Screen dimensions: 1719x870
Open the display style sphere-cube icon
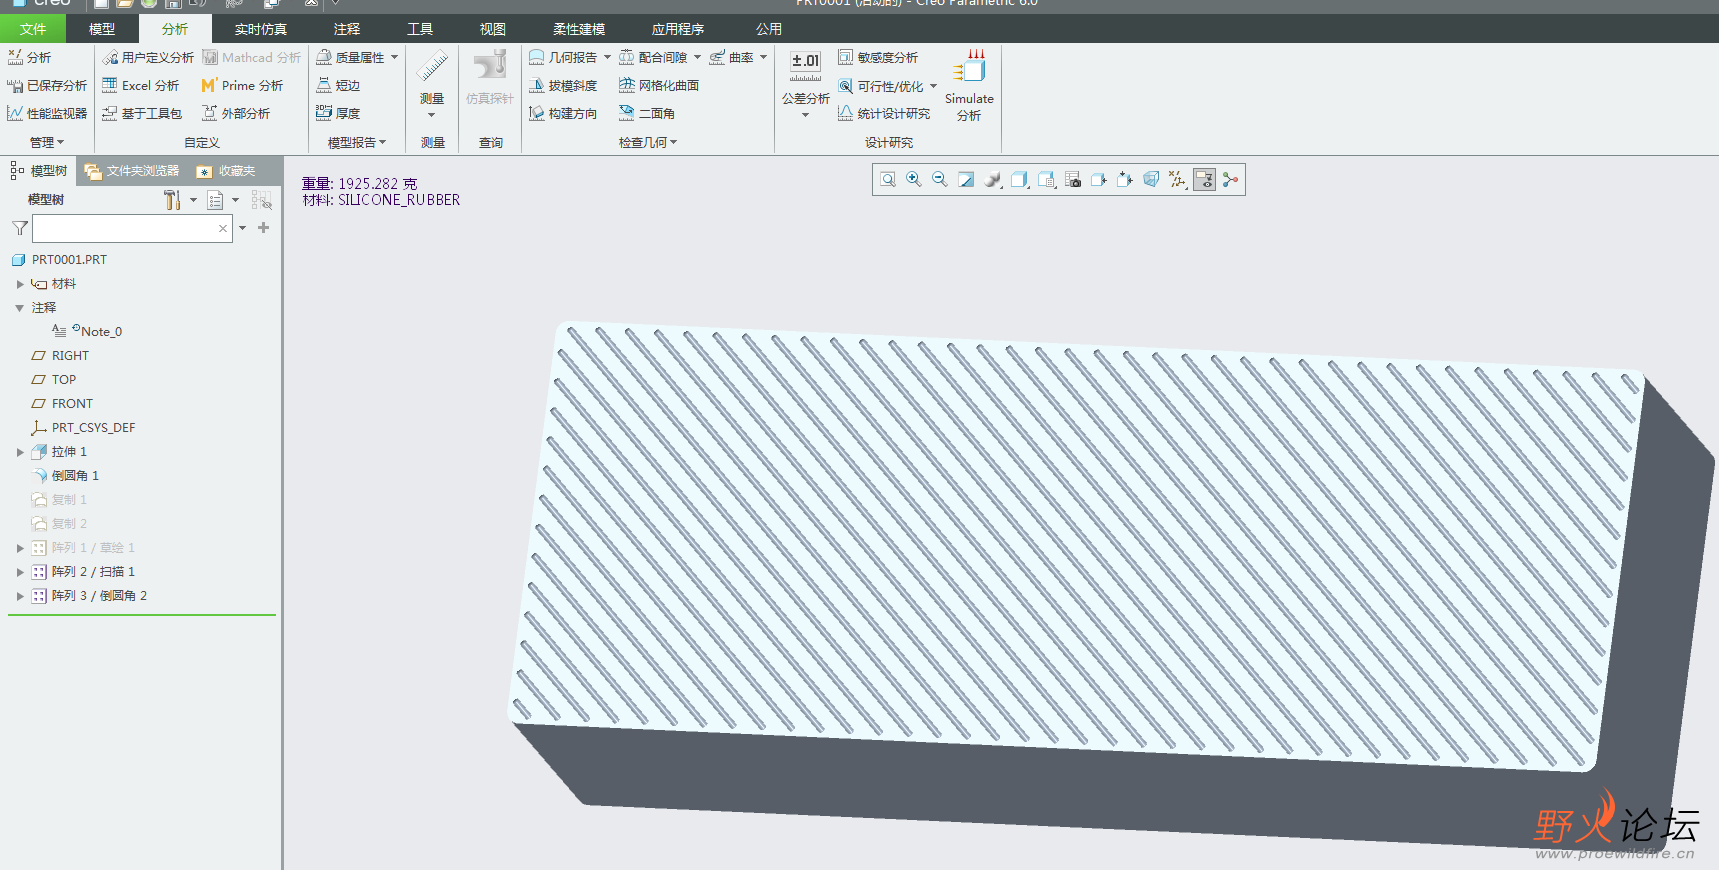pyautogui.click(x=993, y=180)
